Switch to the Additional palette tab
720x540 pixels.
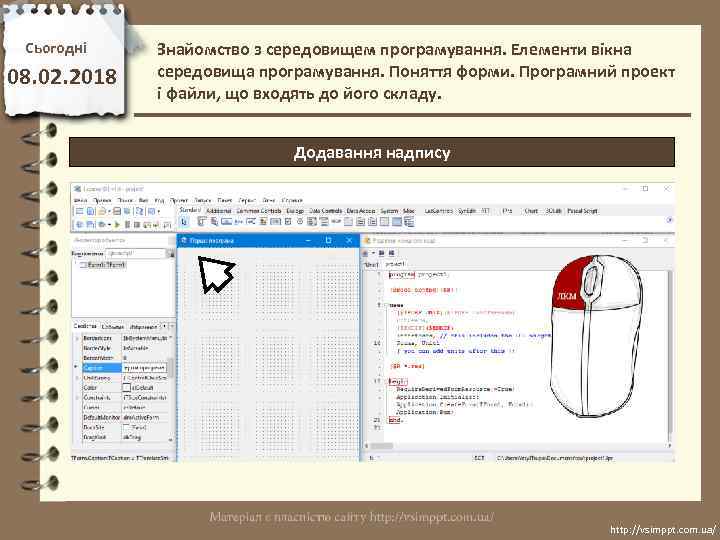point(219,211)
